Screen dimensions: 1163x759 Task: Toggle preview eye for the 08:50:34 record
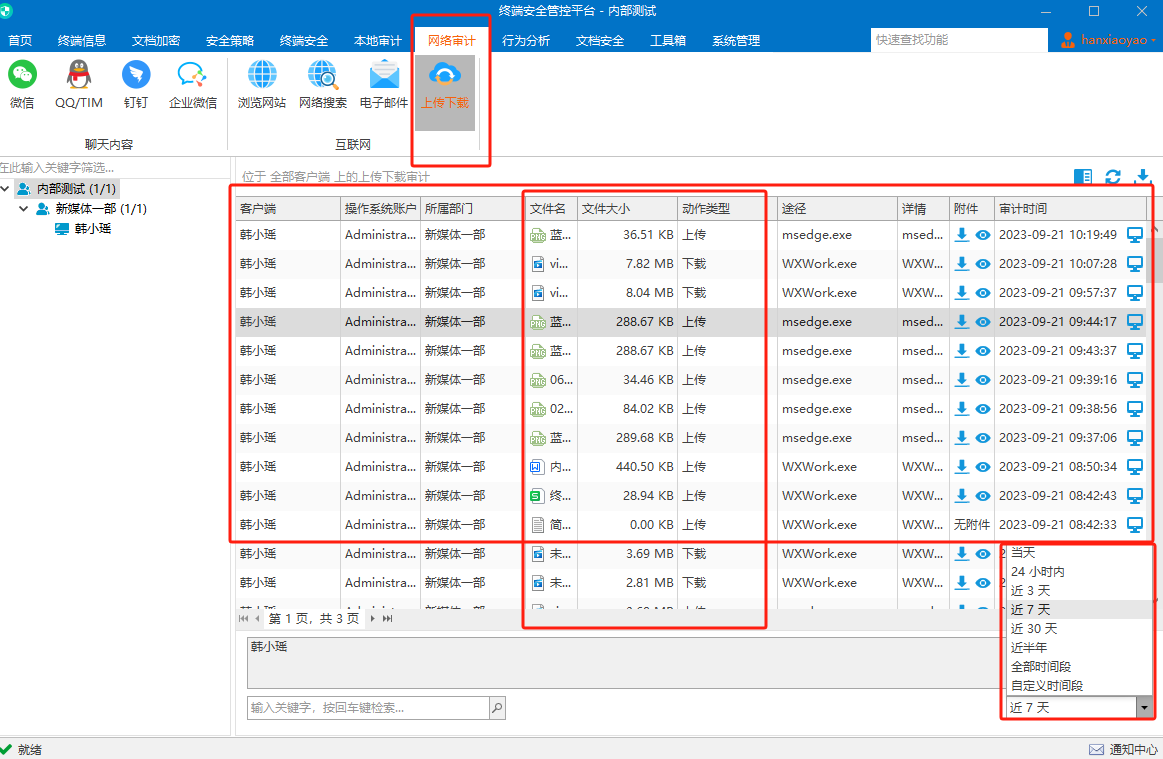[x=983, y=467]
